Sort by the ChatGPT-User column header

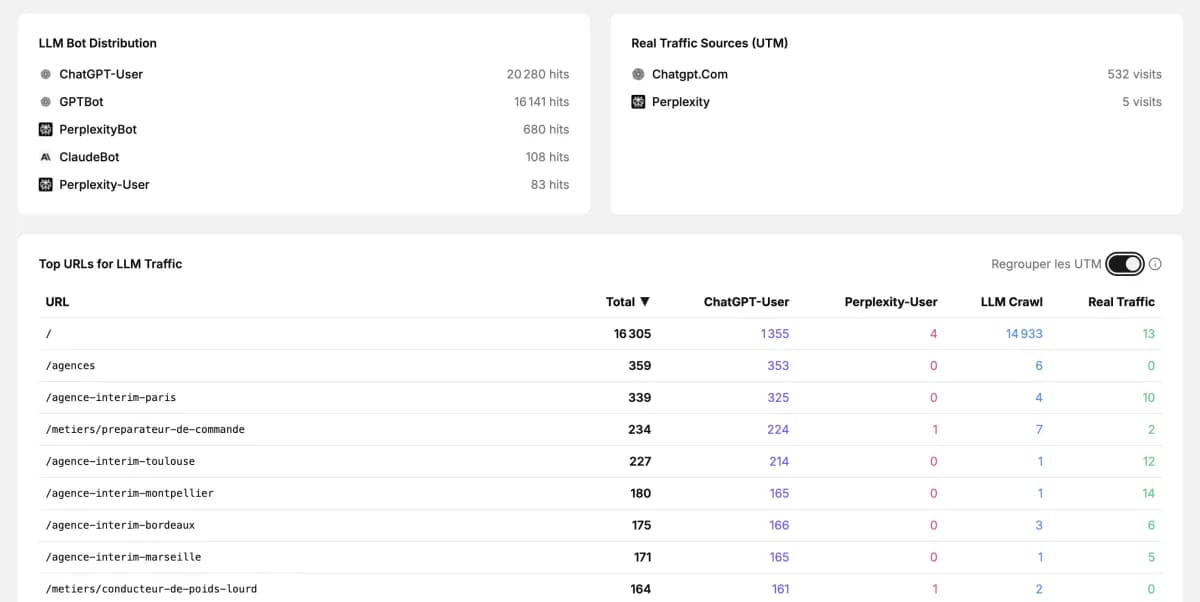(x=746, y=302)
